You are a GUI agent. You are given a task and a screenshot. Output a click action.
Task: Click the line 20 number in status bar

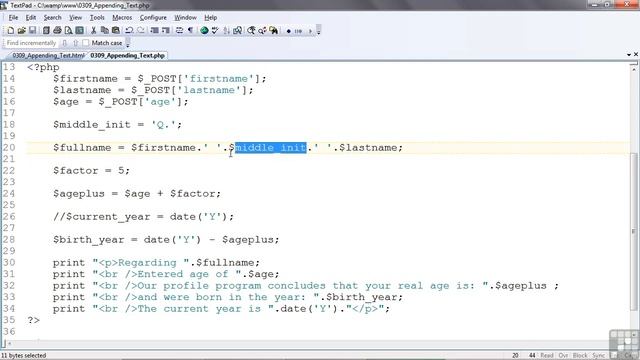coord(515,356)
